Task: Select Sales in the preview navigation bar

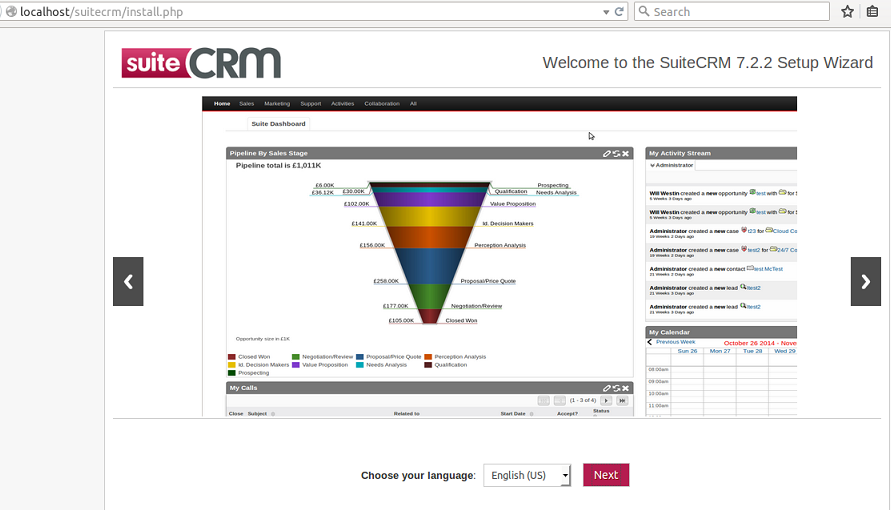Action: pos(247,103)
